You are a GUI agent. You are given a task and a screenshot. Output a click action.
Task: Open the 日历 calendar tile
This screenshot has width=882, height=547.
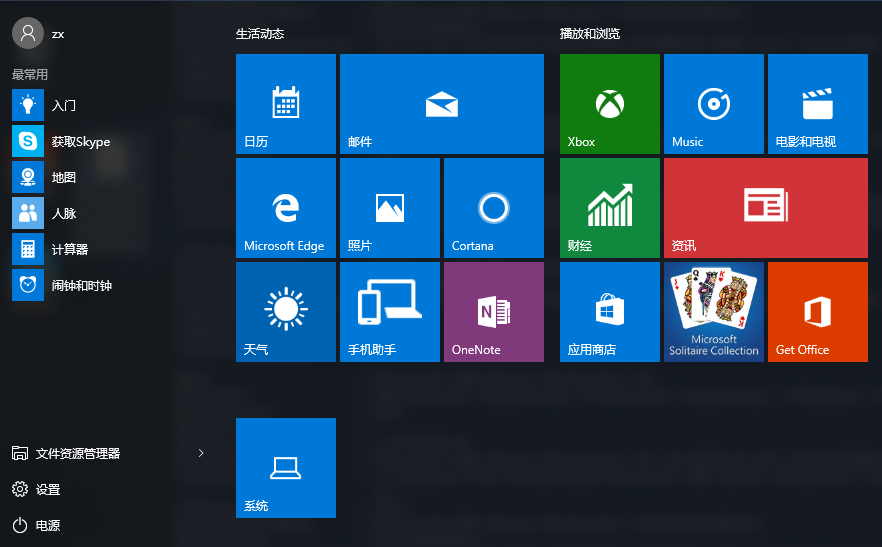pyautogui.click(x=286, y=104)
